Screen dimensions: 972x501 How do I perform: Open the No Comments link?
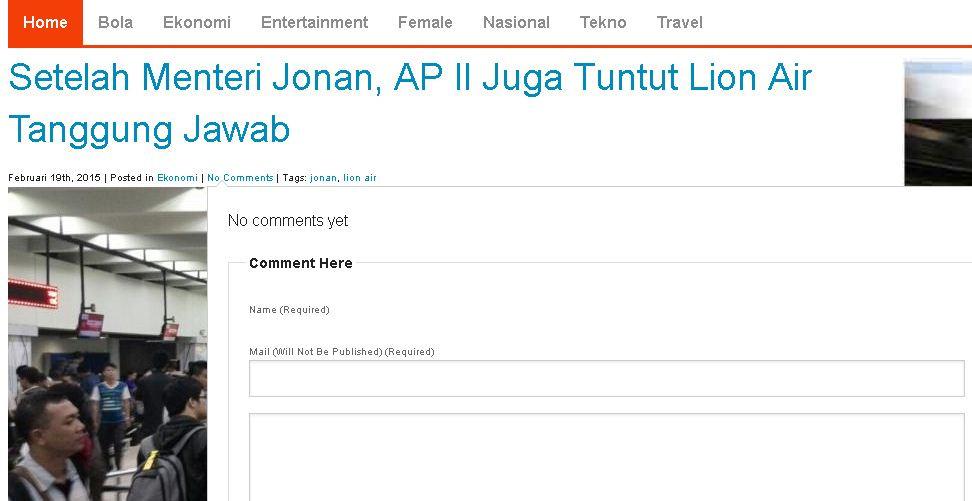point(240,178)
